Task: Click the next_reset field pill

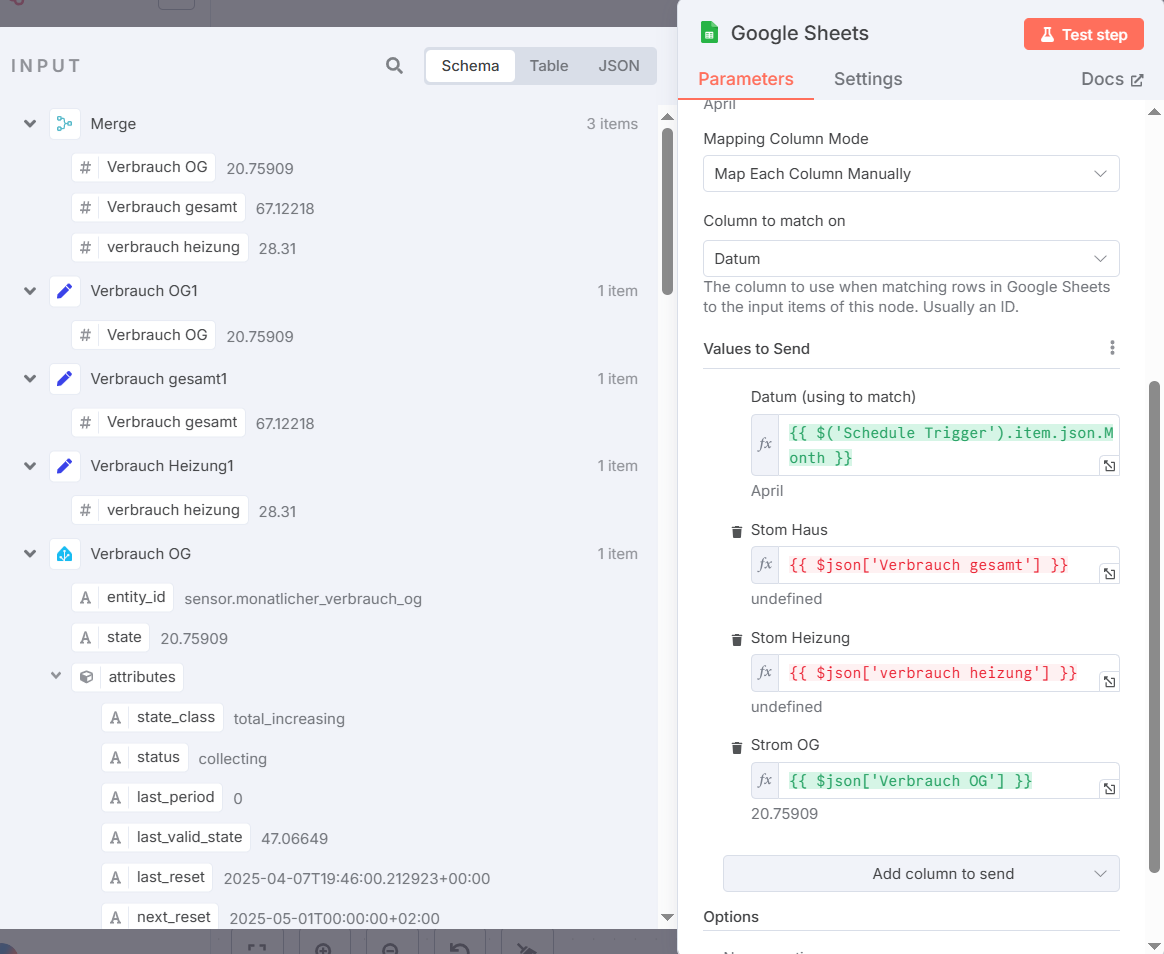Action: pyautogui.click(x=160, y=918)
